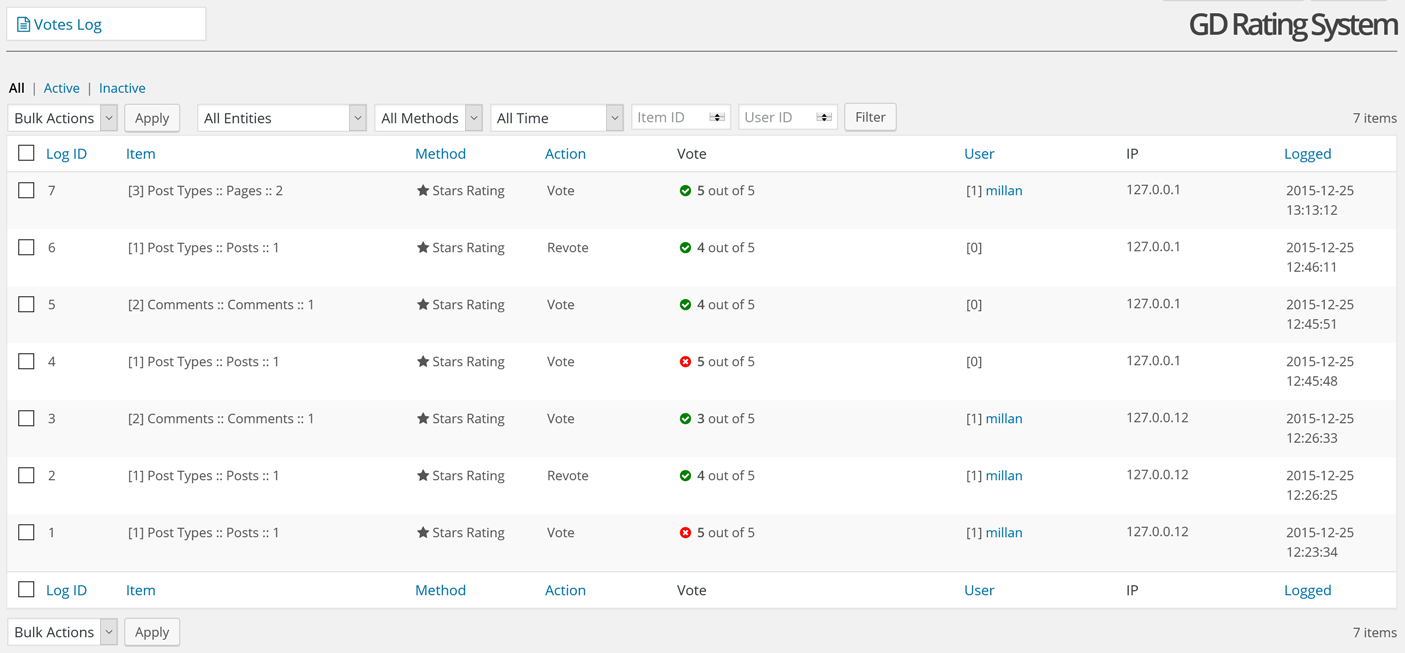Expand the All Entities dropdown

(282, 118)
